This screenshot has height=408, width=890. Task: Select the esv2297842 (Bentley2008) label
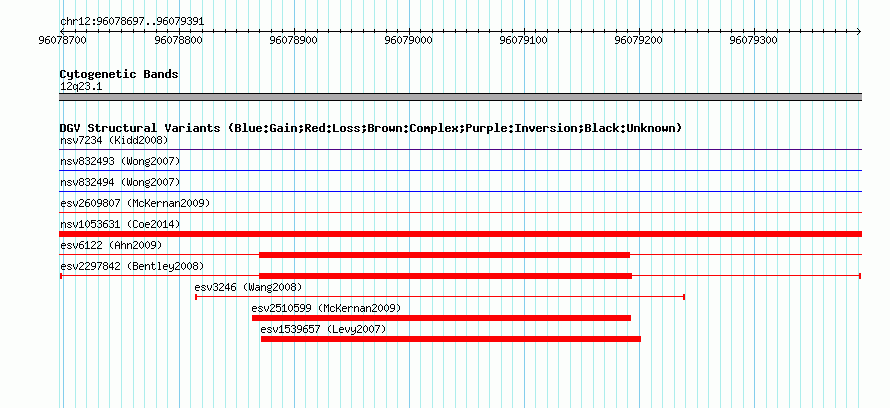pos(132,266)
